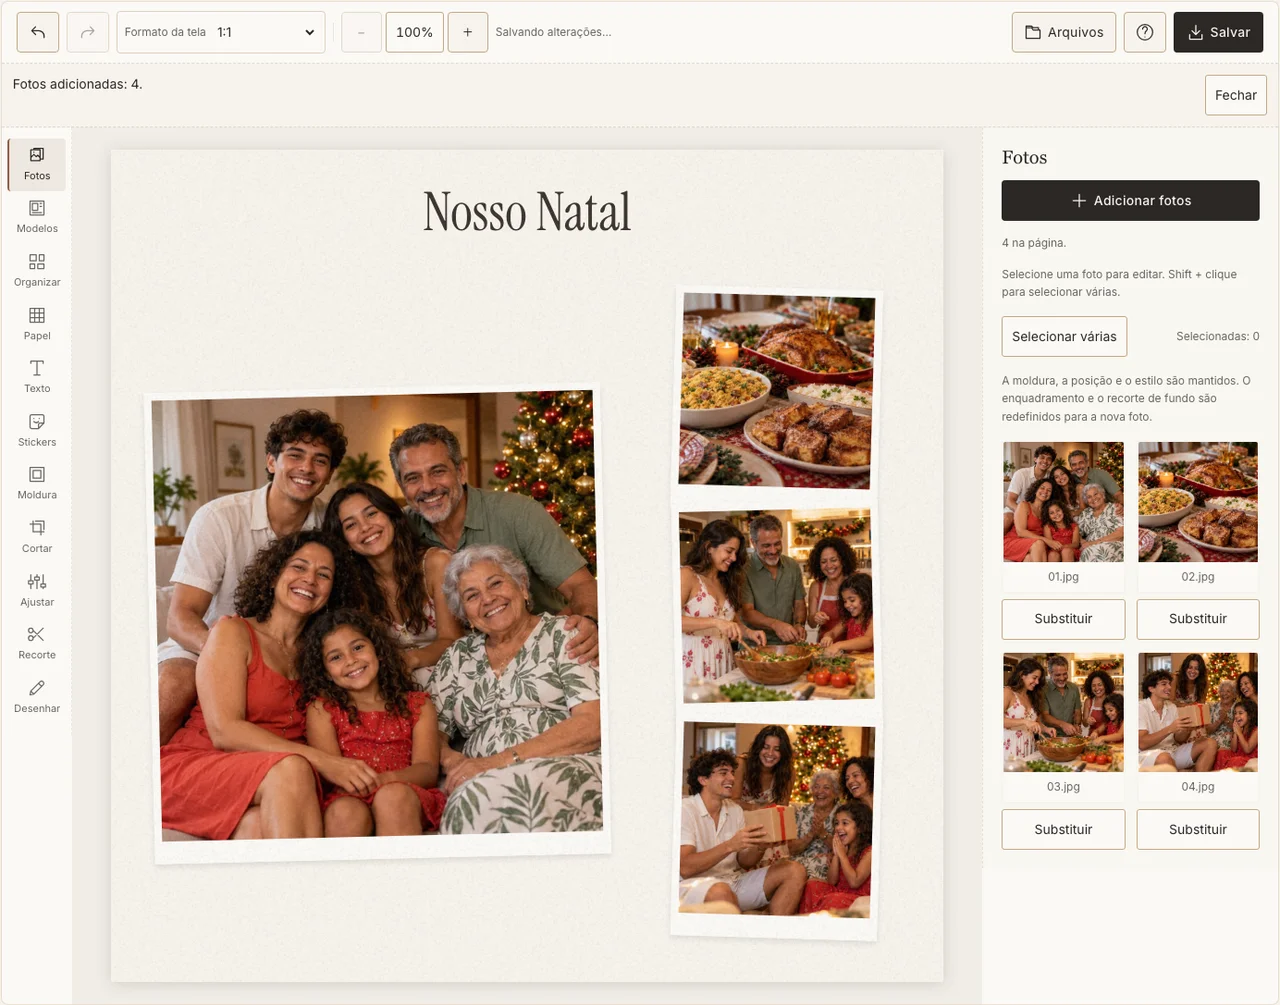Toggle Selecionar várias selection mode
Viewport: 1280px width, 1005px height.
[1064, 336]
